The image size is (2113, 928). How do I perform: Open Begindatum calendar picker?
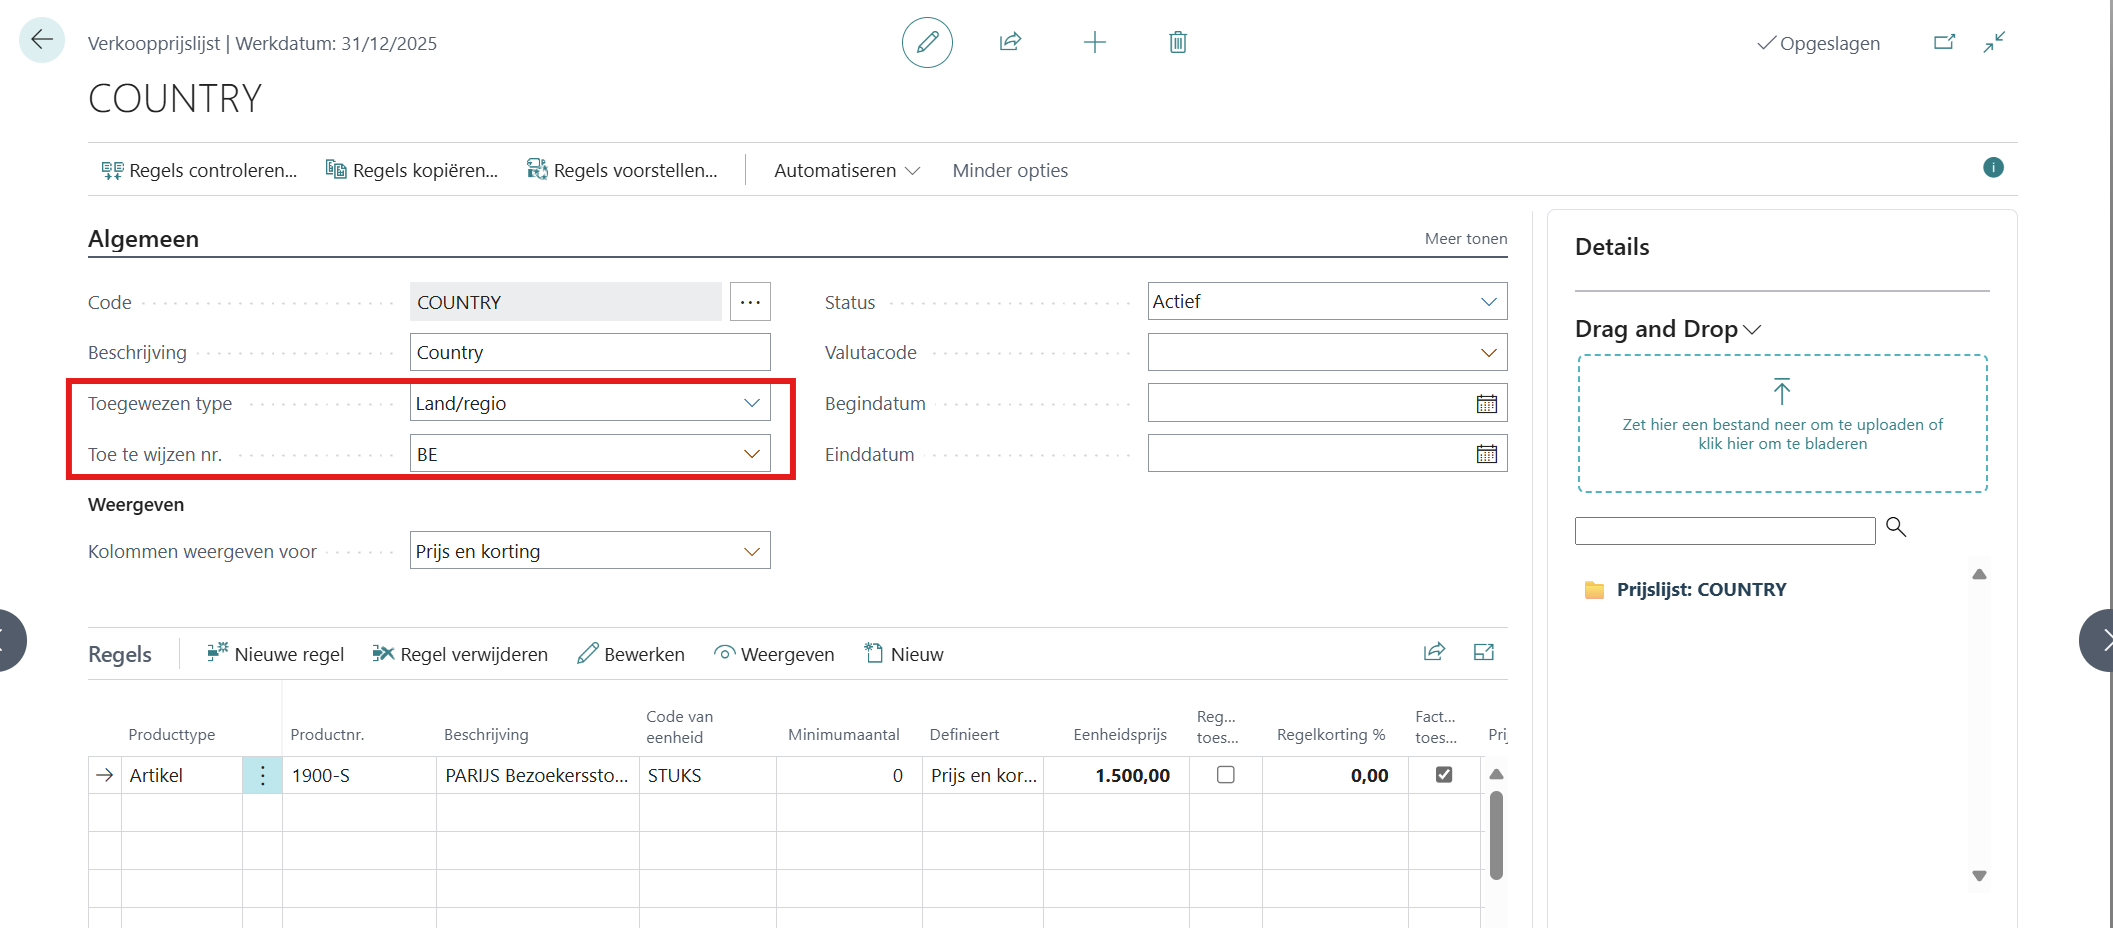coord(1486,404)
